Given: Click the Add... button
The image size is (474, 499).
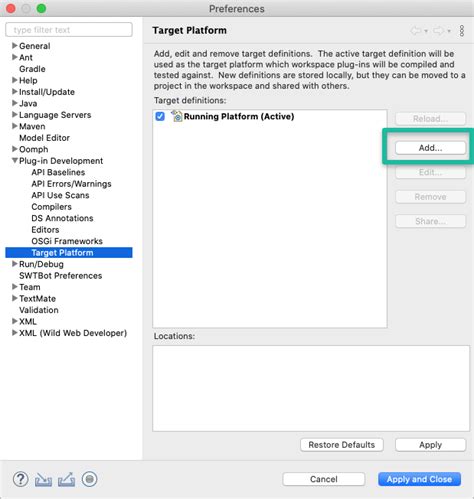Looking at the screenshot, I should pos(430,148).
